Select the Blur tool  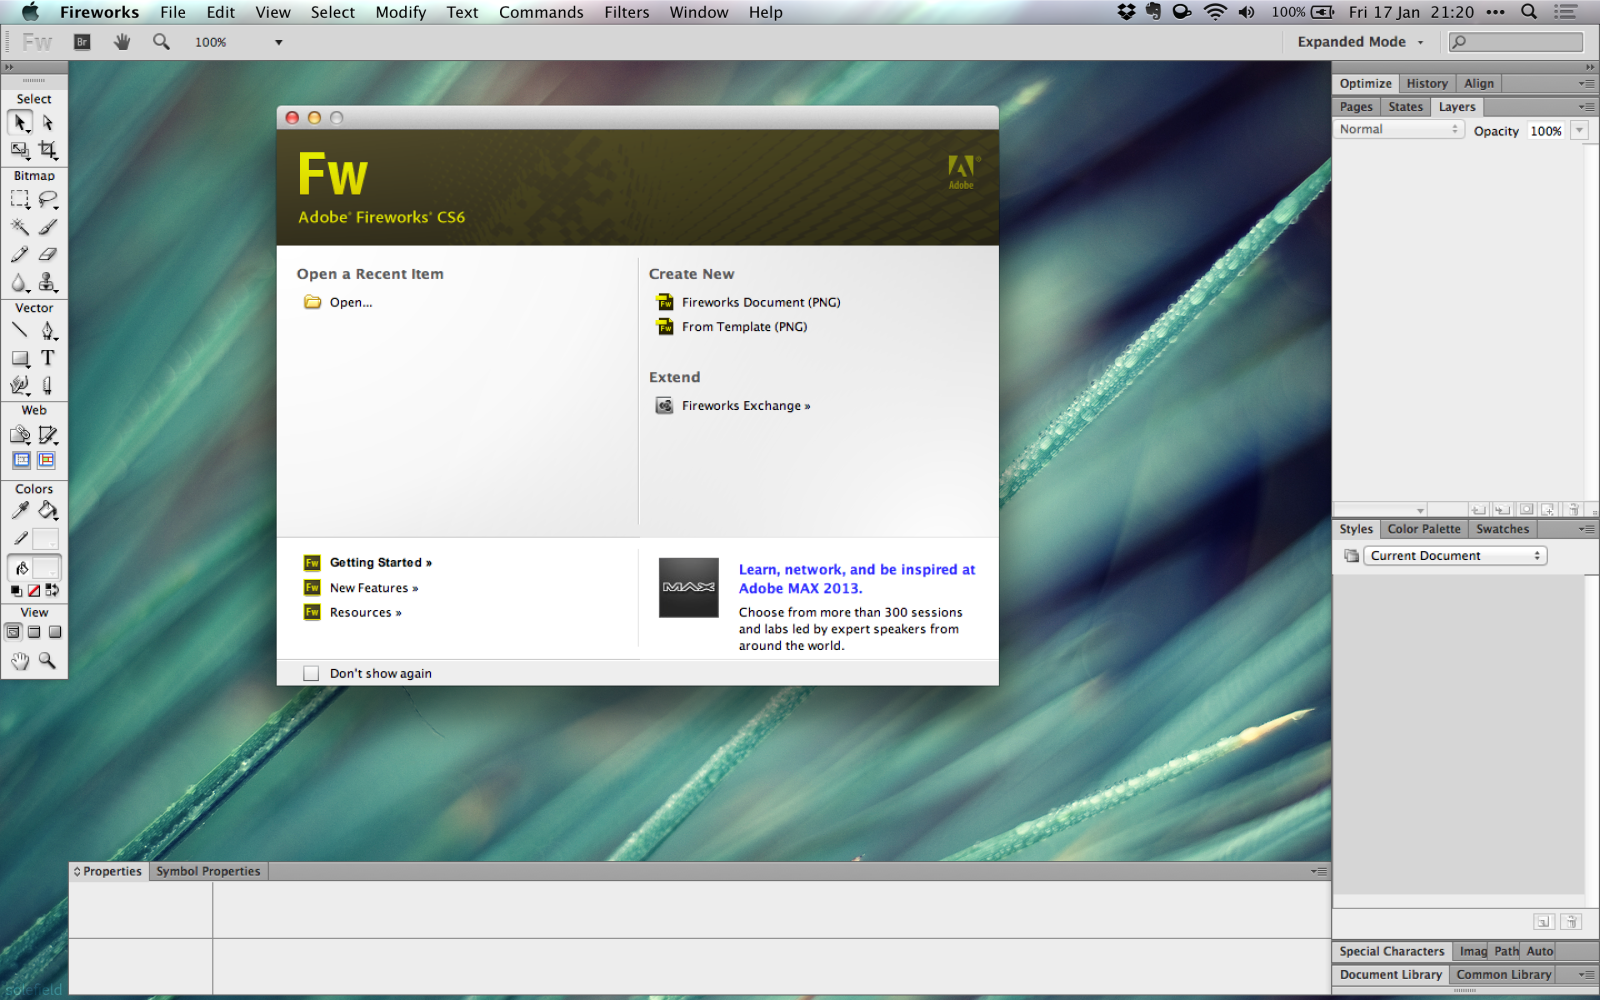pyautogui.click(x=20, y=282)
